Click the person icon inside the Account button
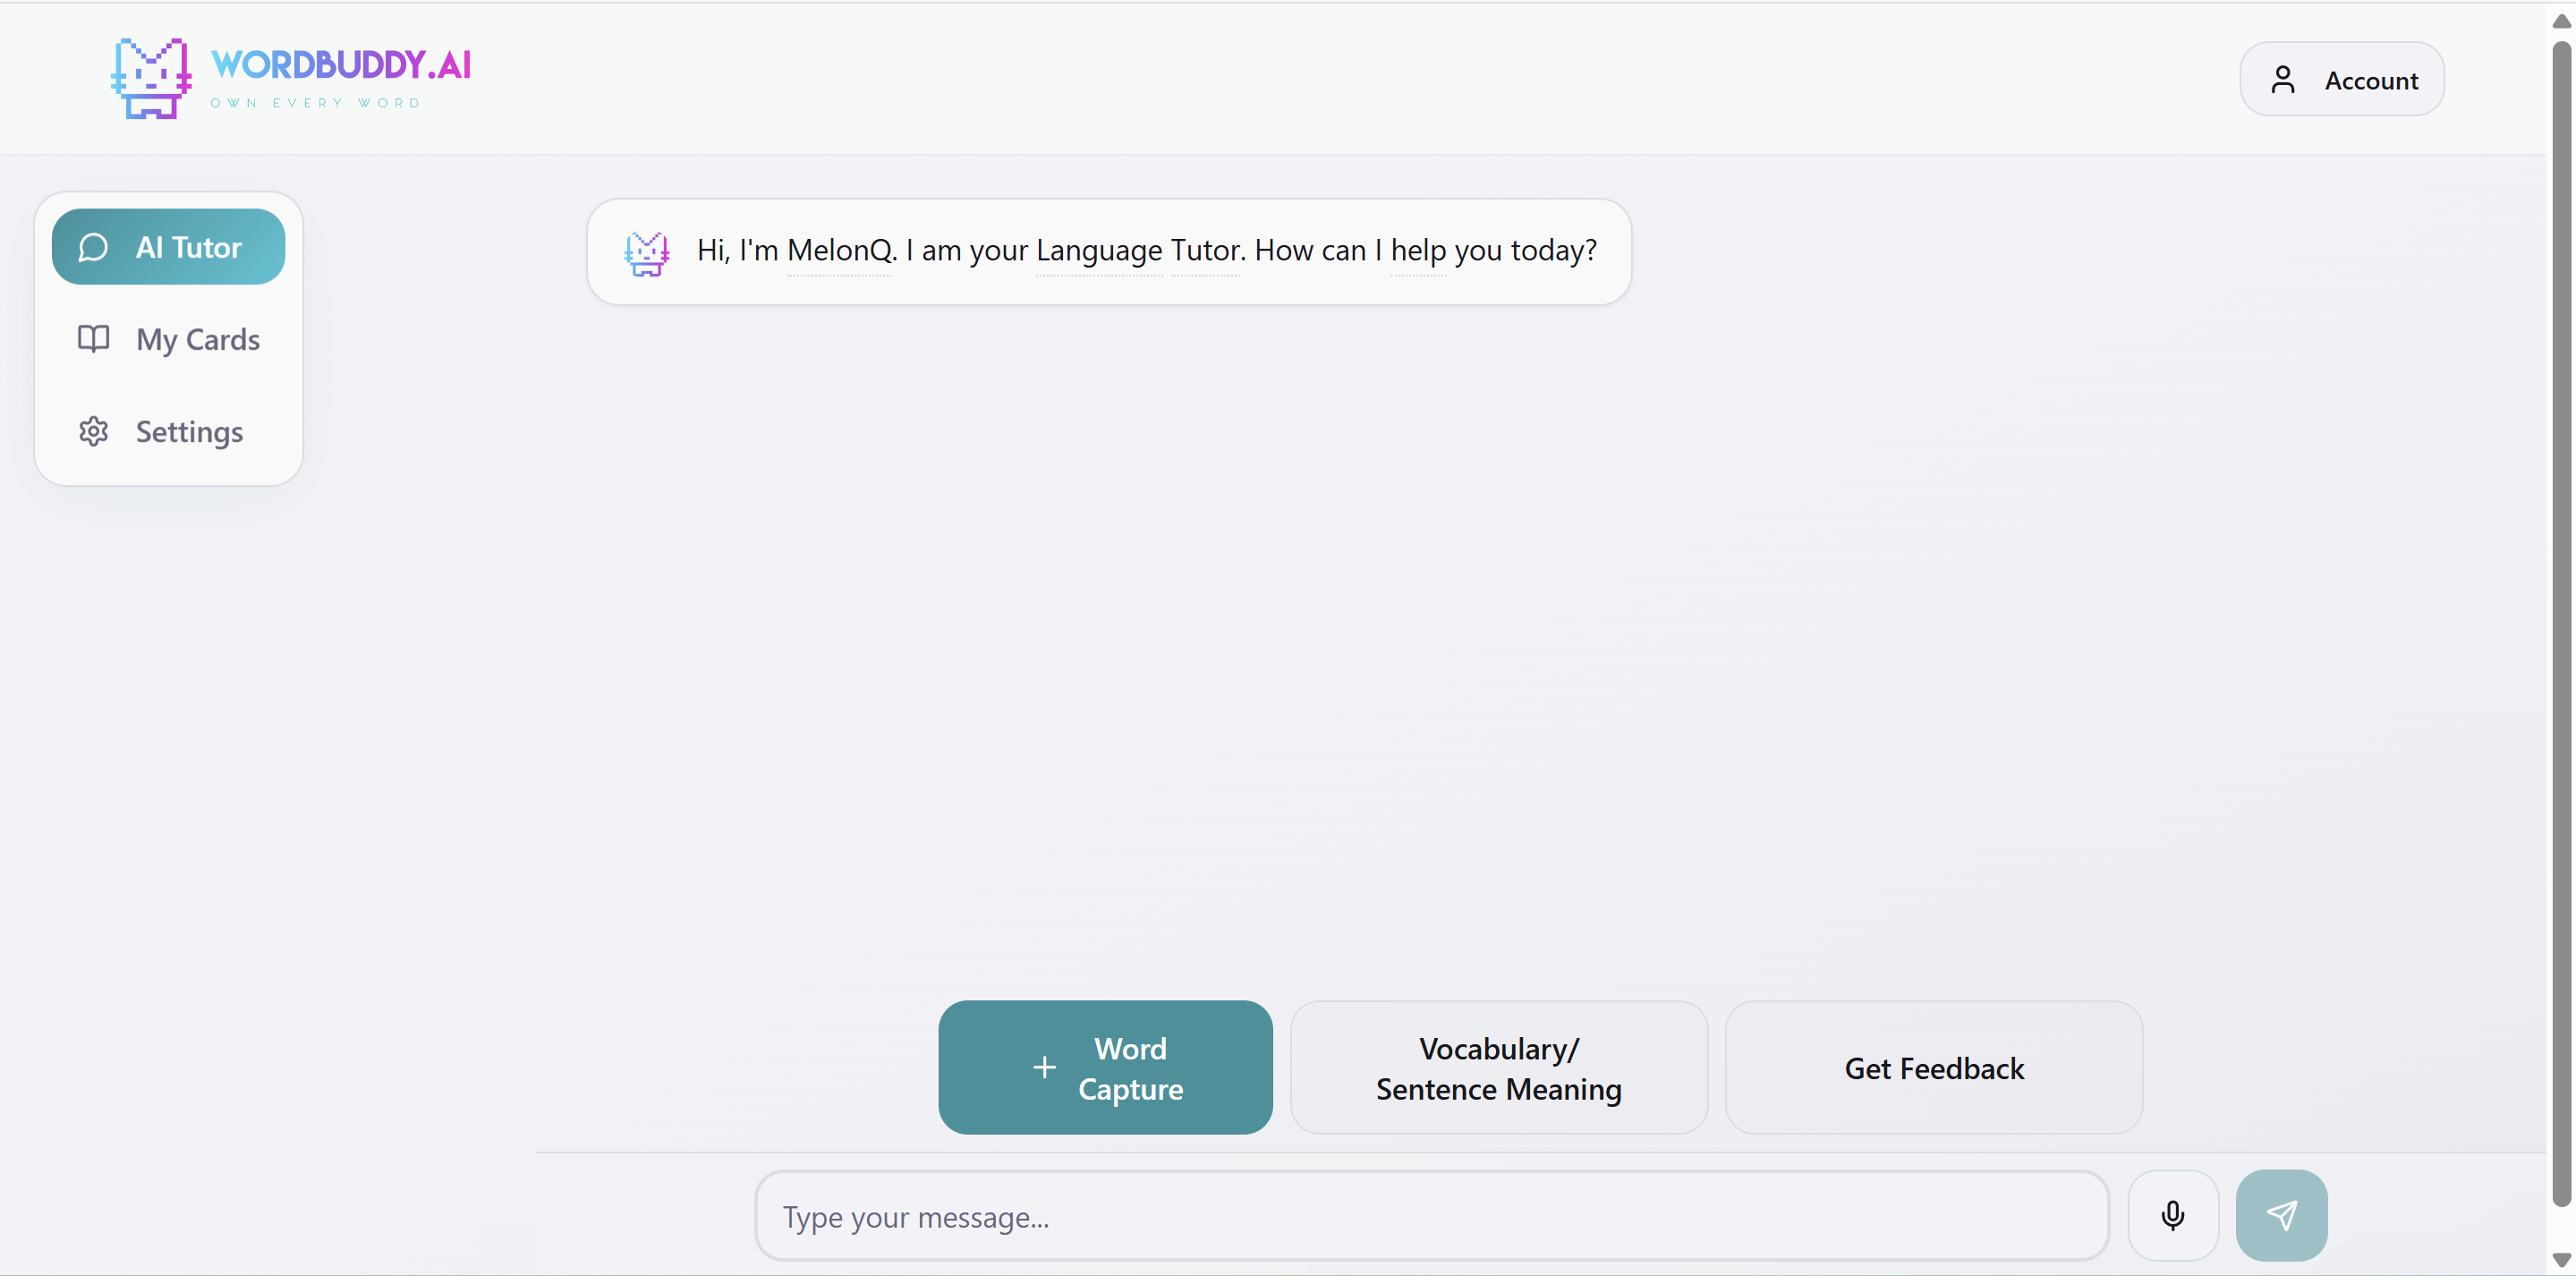2576x1276 pixels. [2285, 79]
